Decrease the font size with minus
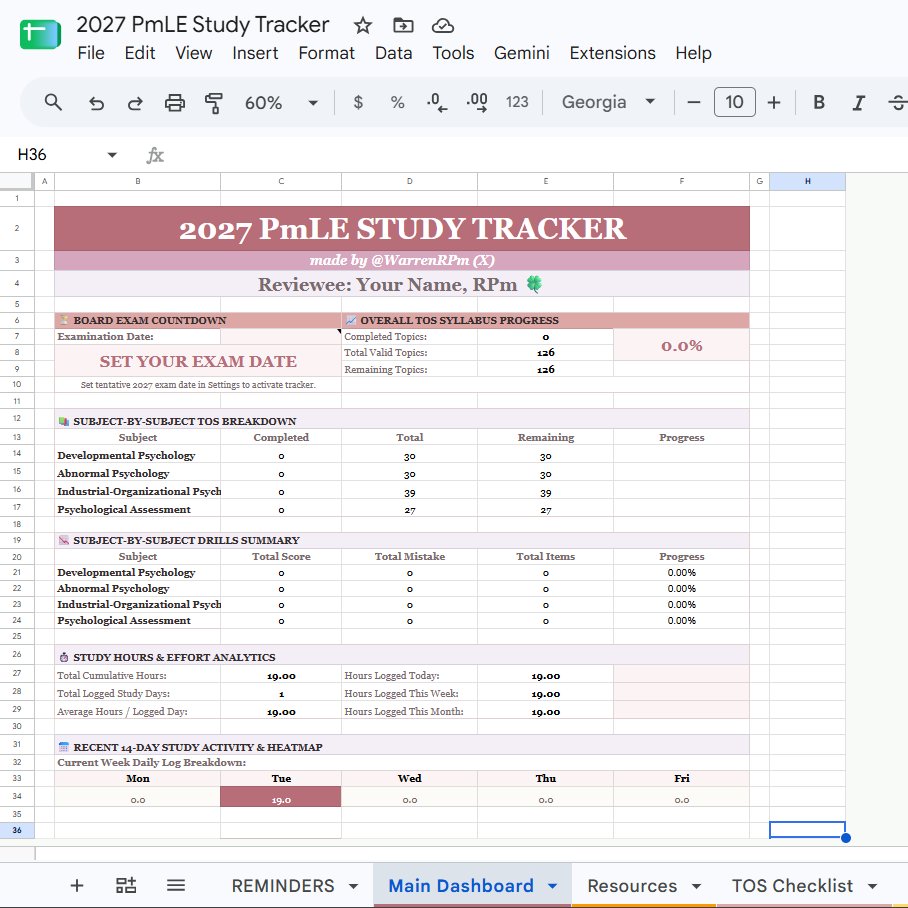This screenshot has height=908, width=908. coord(694,102)
